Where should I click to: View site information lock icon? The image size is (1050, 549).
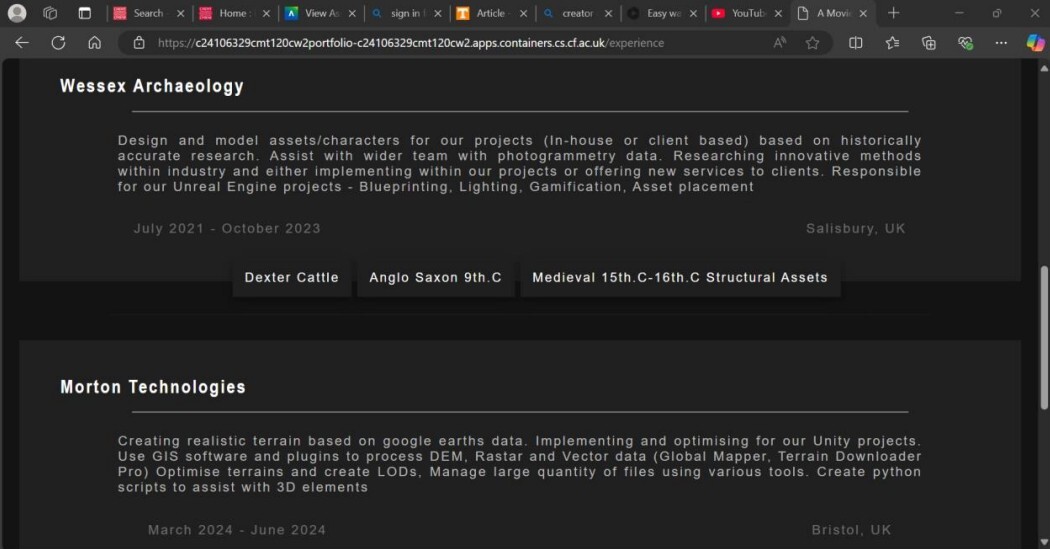click(x=139, y=43)
